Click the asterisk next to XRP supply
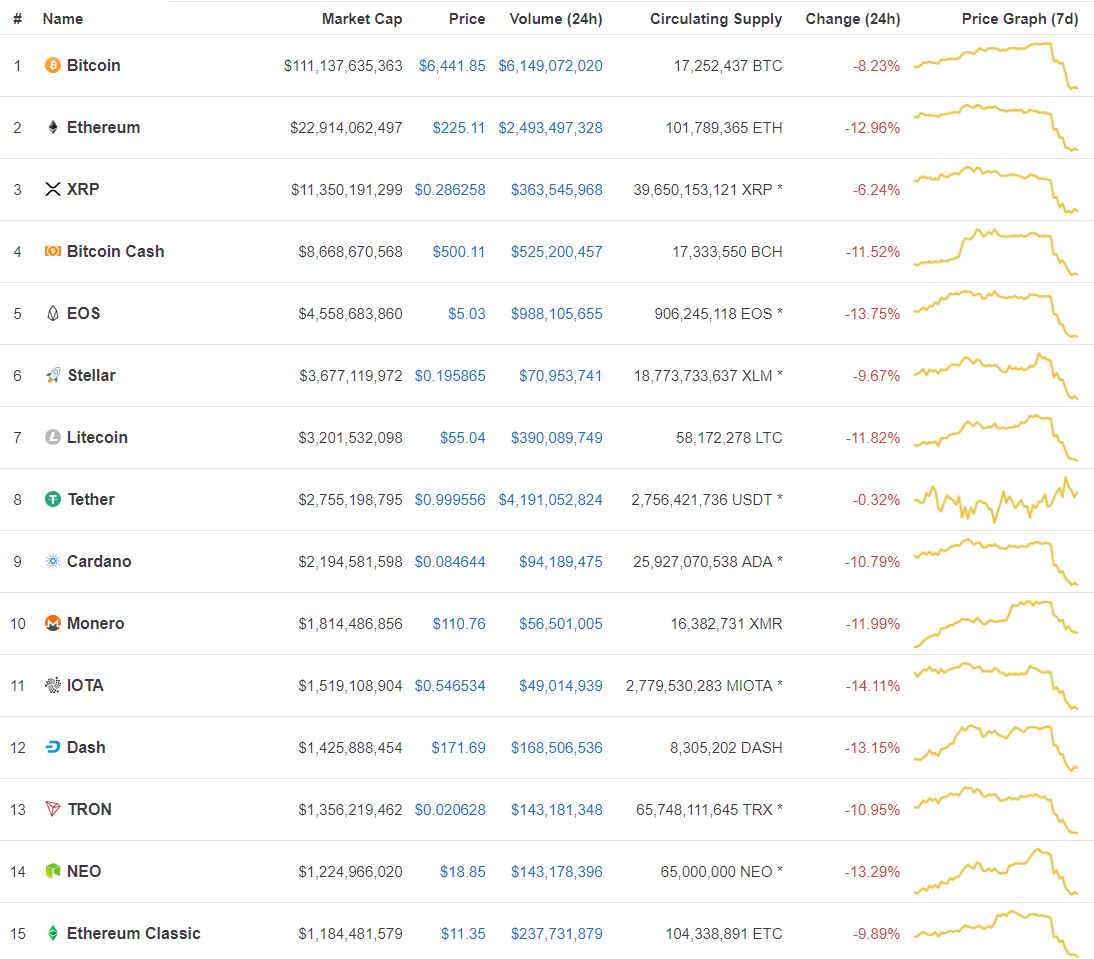 click(778, 189)
